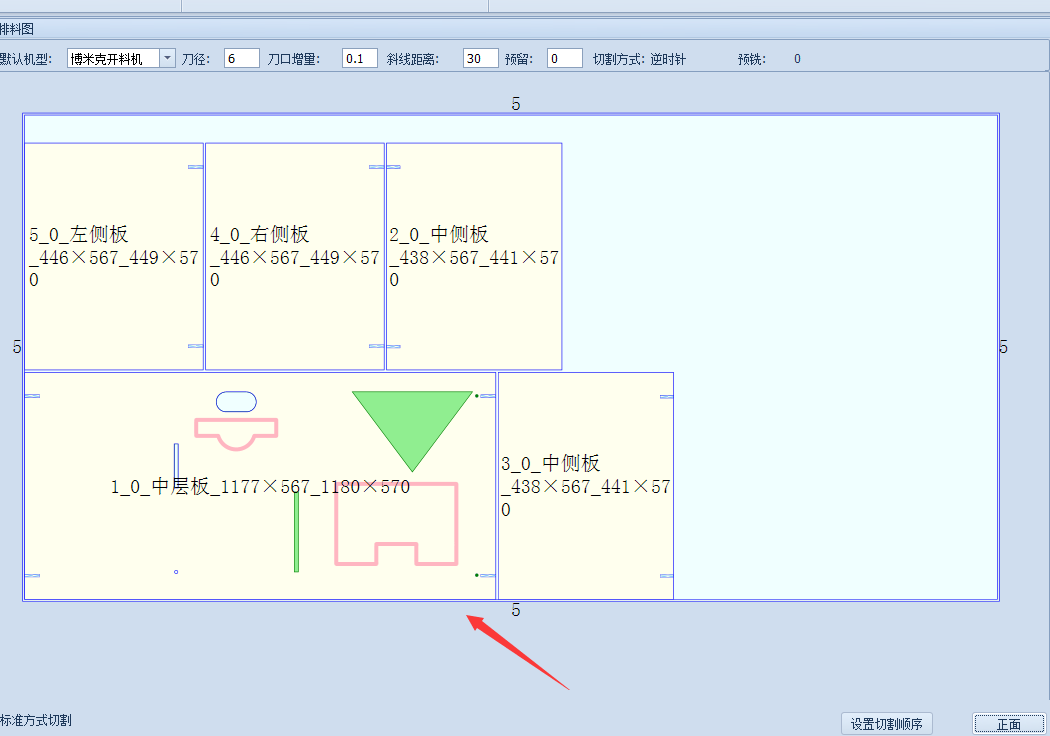Viewport: 1050px width, 736px height.
Task: Click the 设置切割顺序 button
Action: click(886, 723)
